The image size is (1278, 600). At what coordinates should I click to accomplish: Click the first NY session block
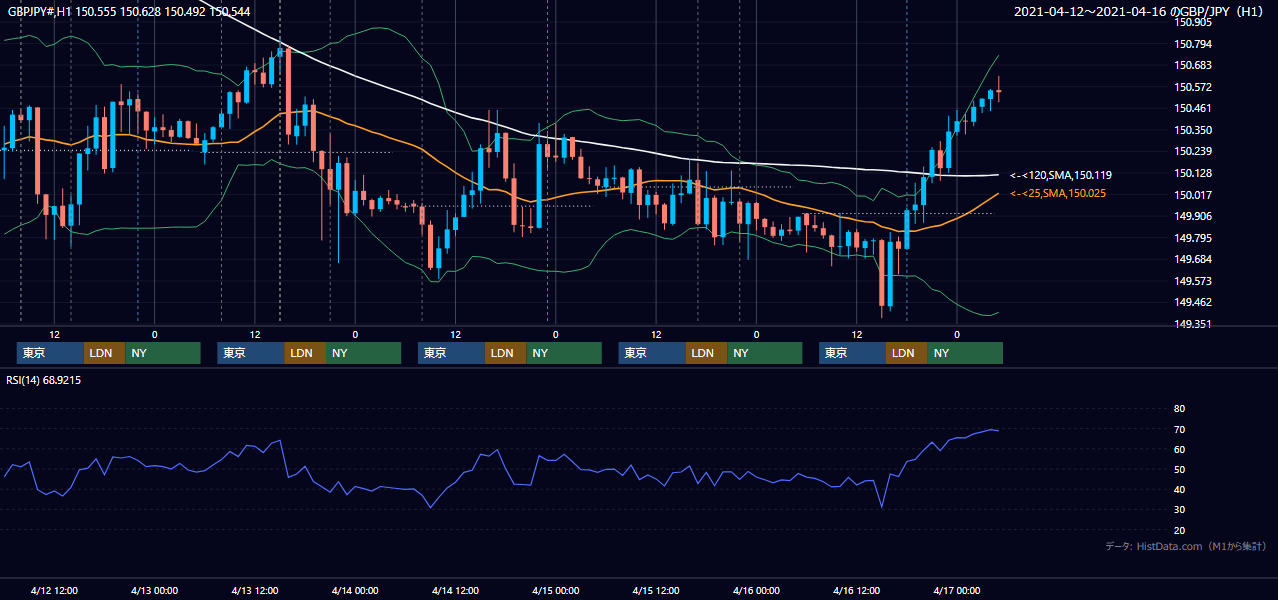point(163,353)
